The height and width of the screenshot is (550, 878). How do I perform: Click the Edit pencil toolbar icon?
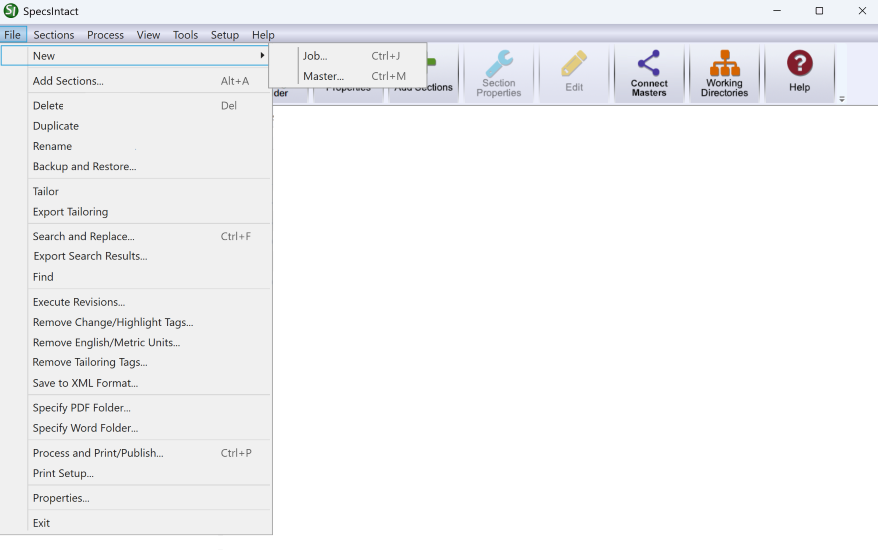(x=574, y=63)
